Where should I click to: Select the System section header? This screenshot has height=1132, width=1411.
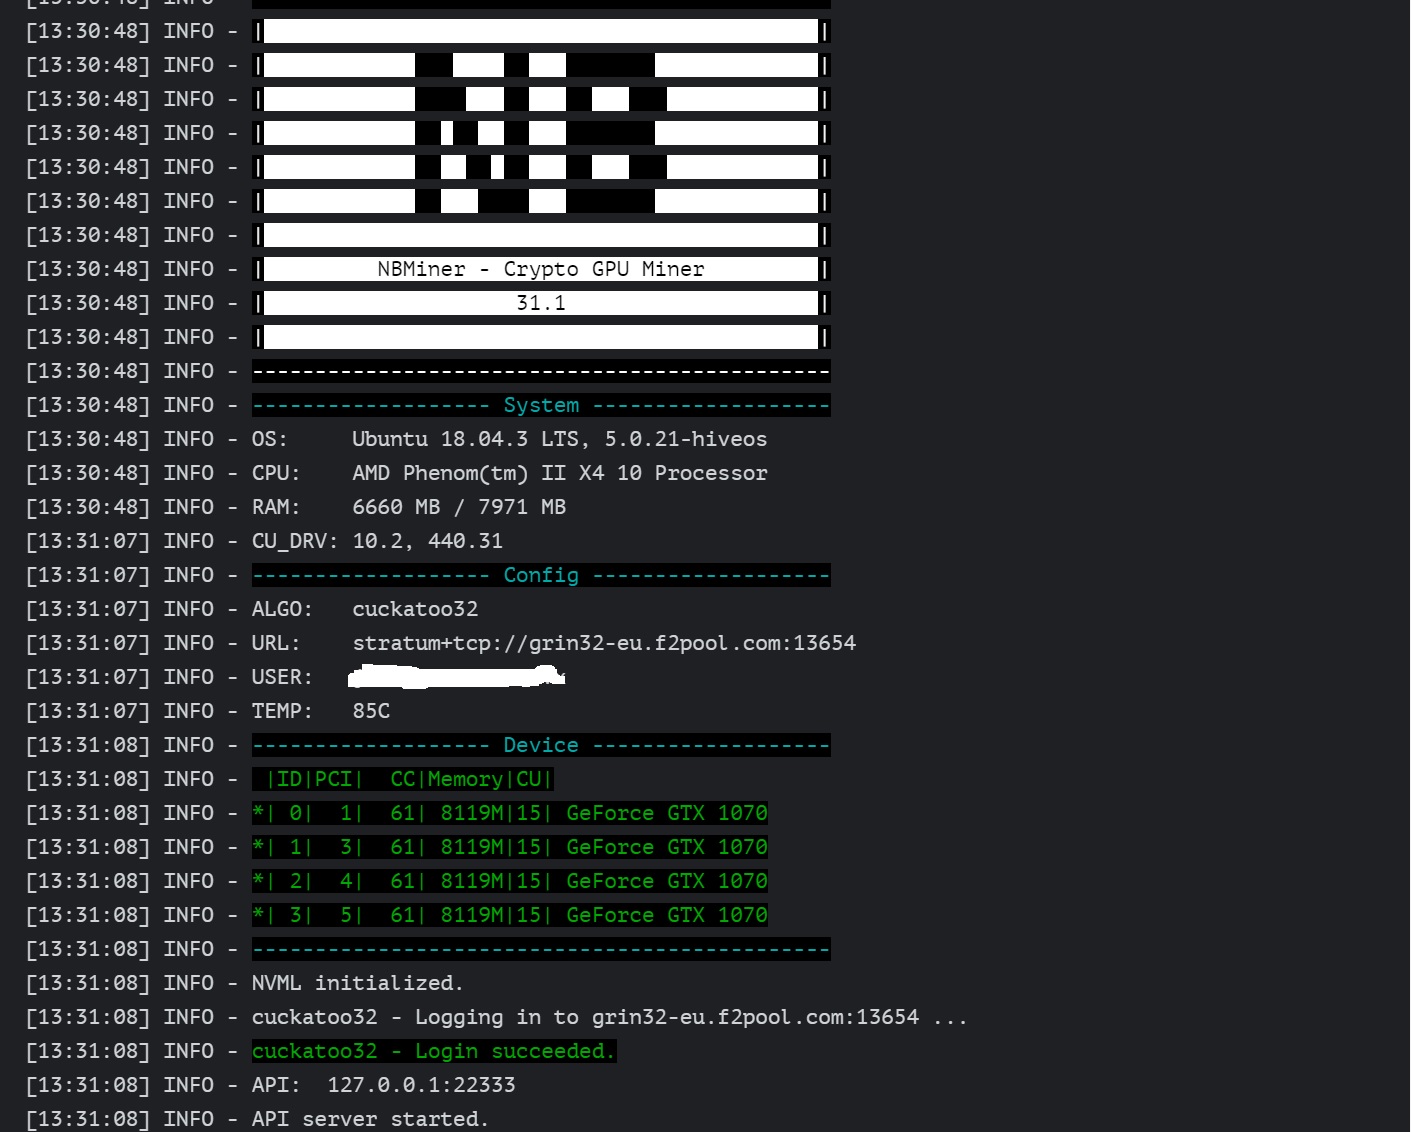click(x=541, y=405)
